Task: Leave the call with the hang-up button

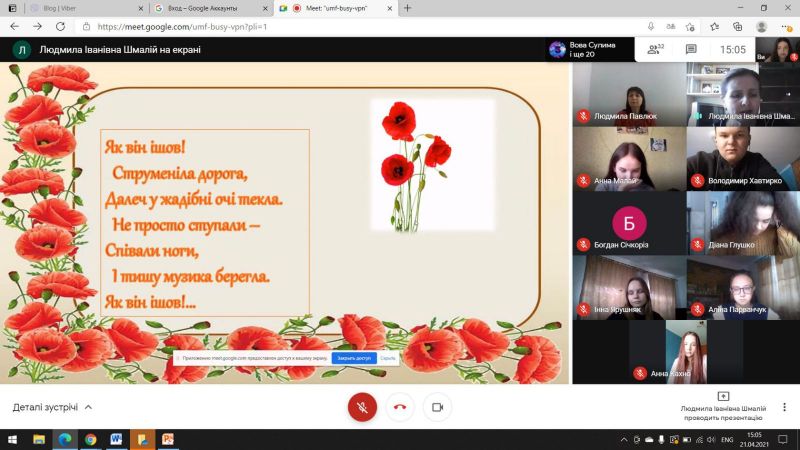Action: coord(400,407)
